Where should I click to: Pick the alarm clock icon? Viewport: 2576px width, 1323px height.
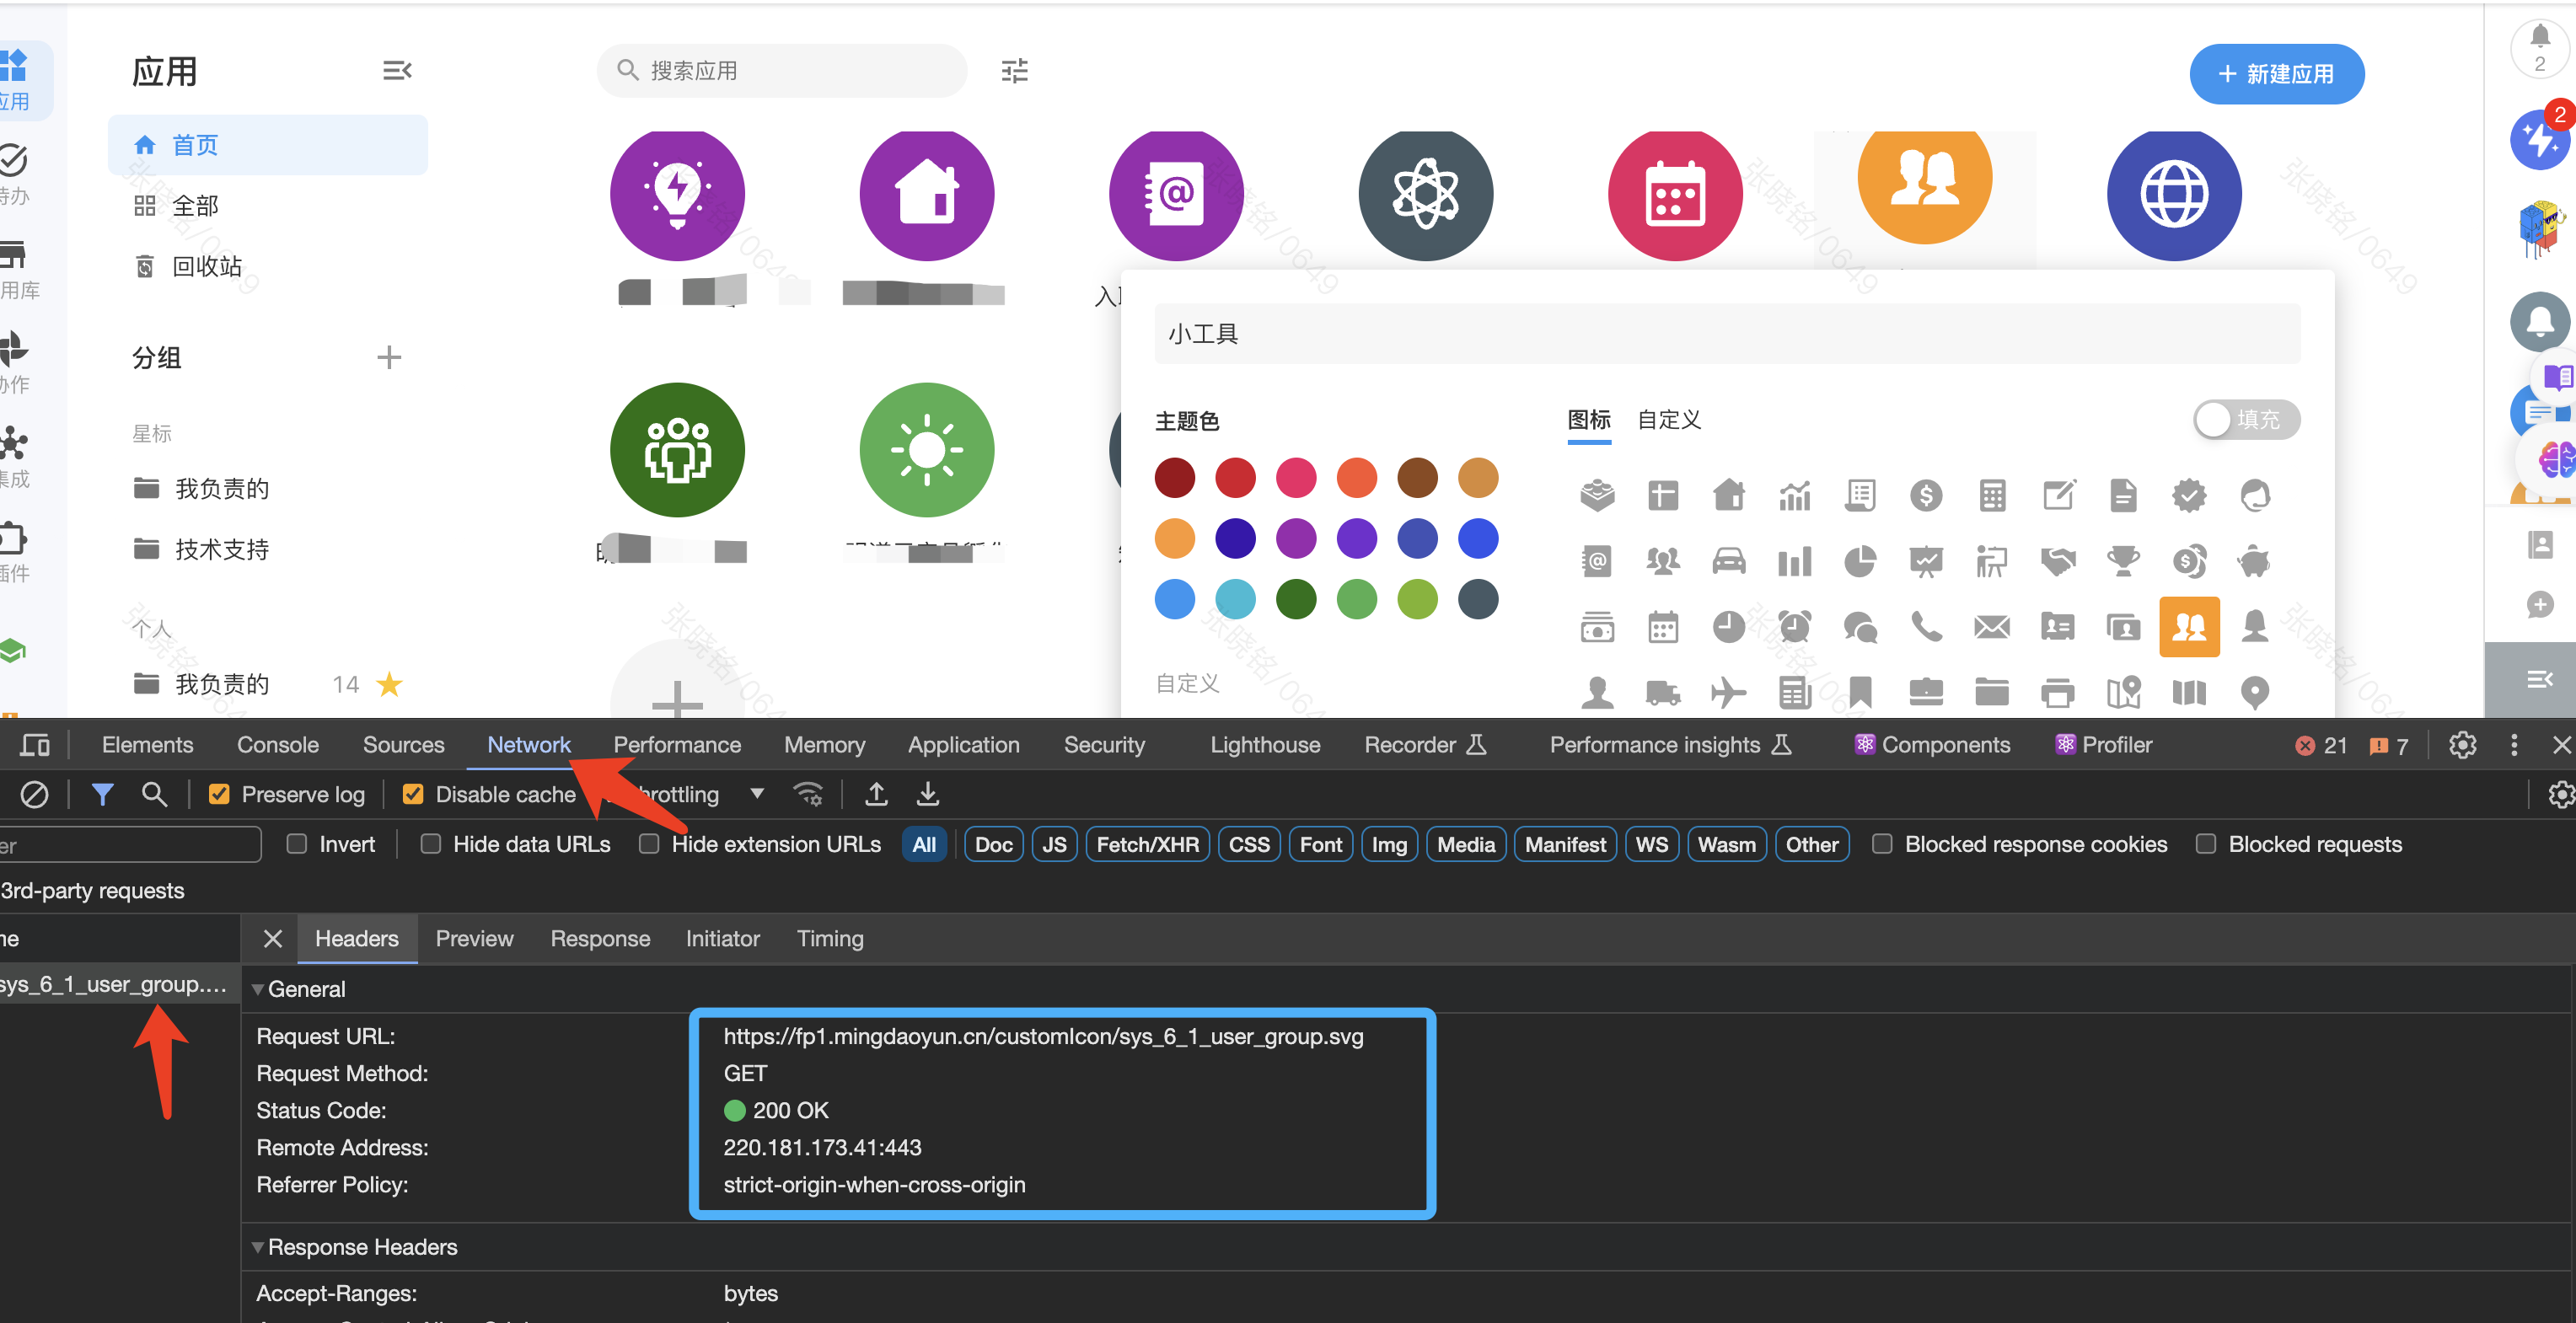pos(1794,627)
